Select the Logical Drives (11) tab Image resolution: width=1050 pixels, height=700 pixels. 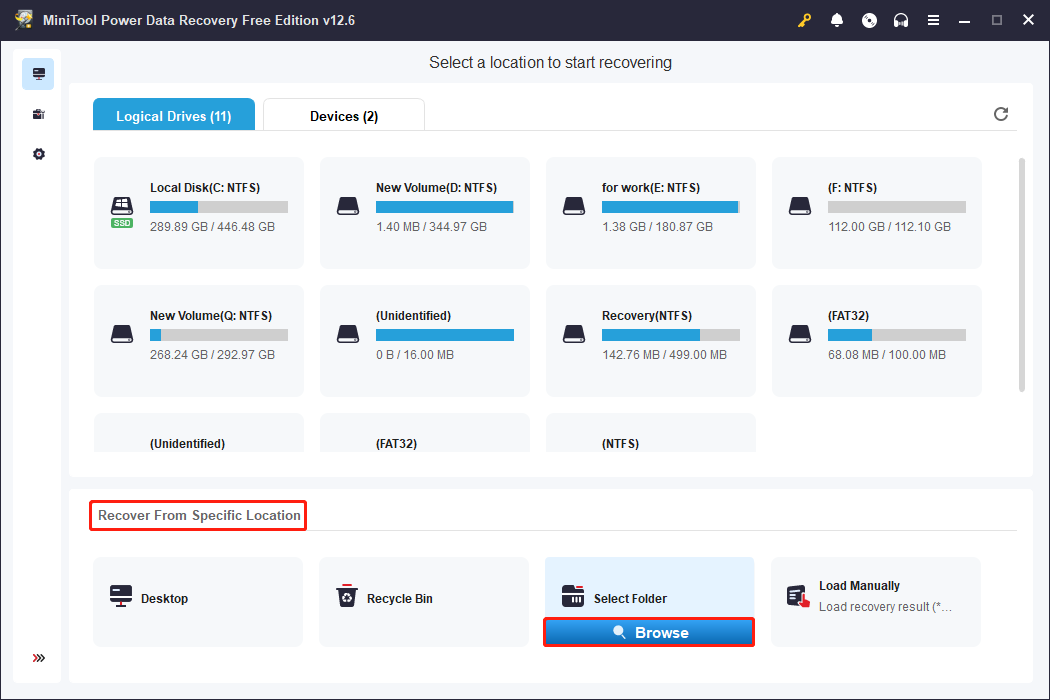click(173, 116)
